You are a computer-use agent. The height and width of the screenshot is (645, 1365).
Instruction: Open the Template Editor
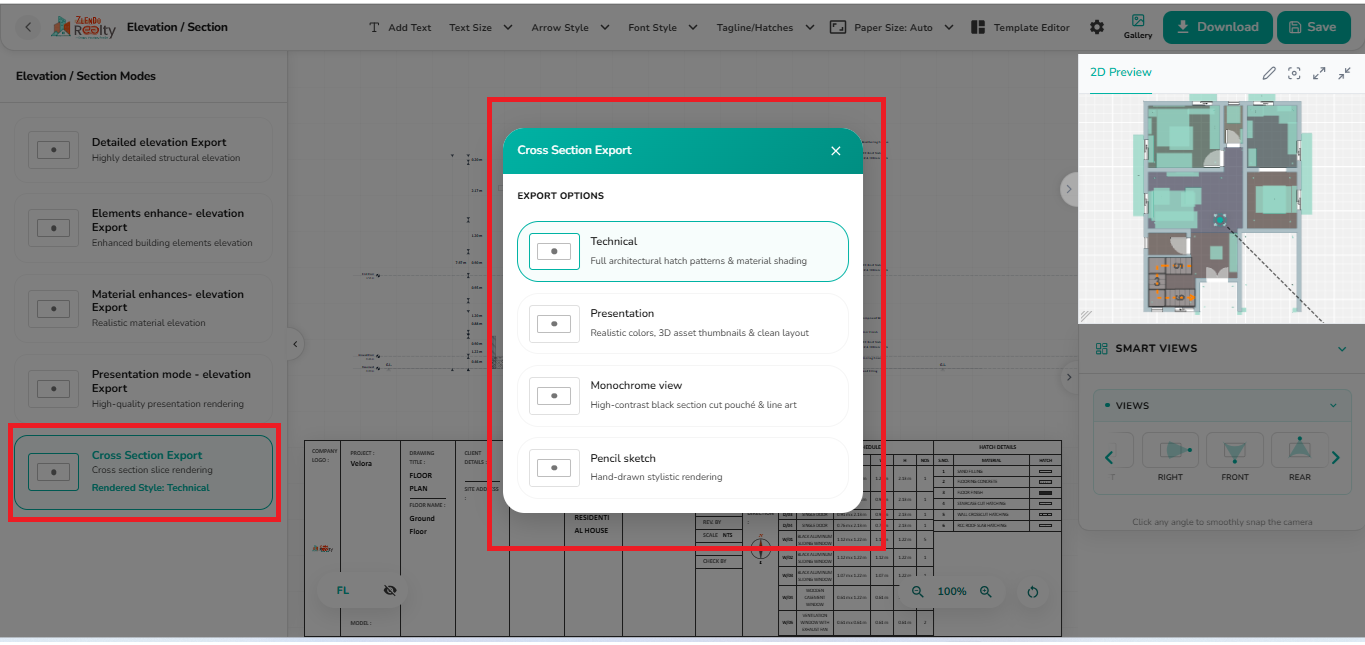point(1019,27)
